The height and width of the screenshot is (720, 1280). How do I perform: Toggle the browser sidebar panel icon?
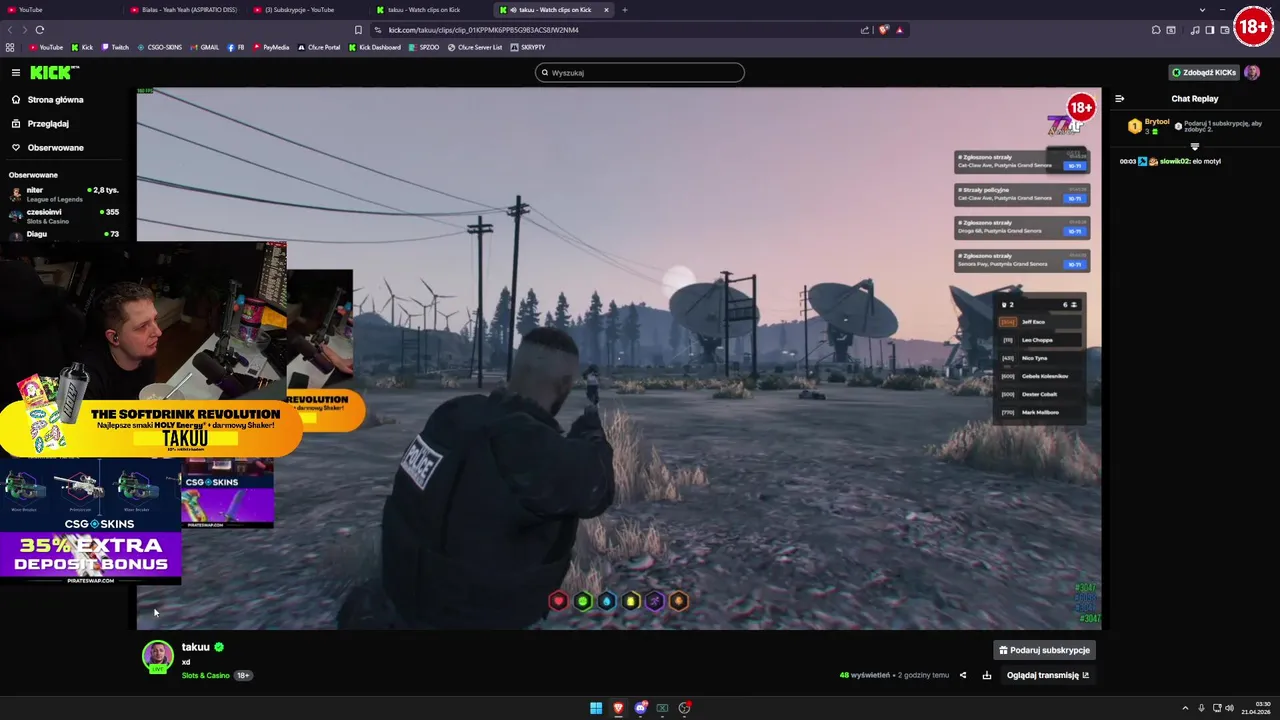pyautogui.click(x=1210, y=30)
